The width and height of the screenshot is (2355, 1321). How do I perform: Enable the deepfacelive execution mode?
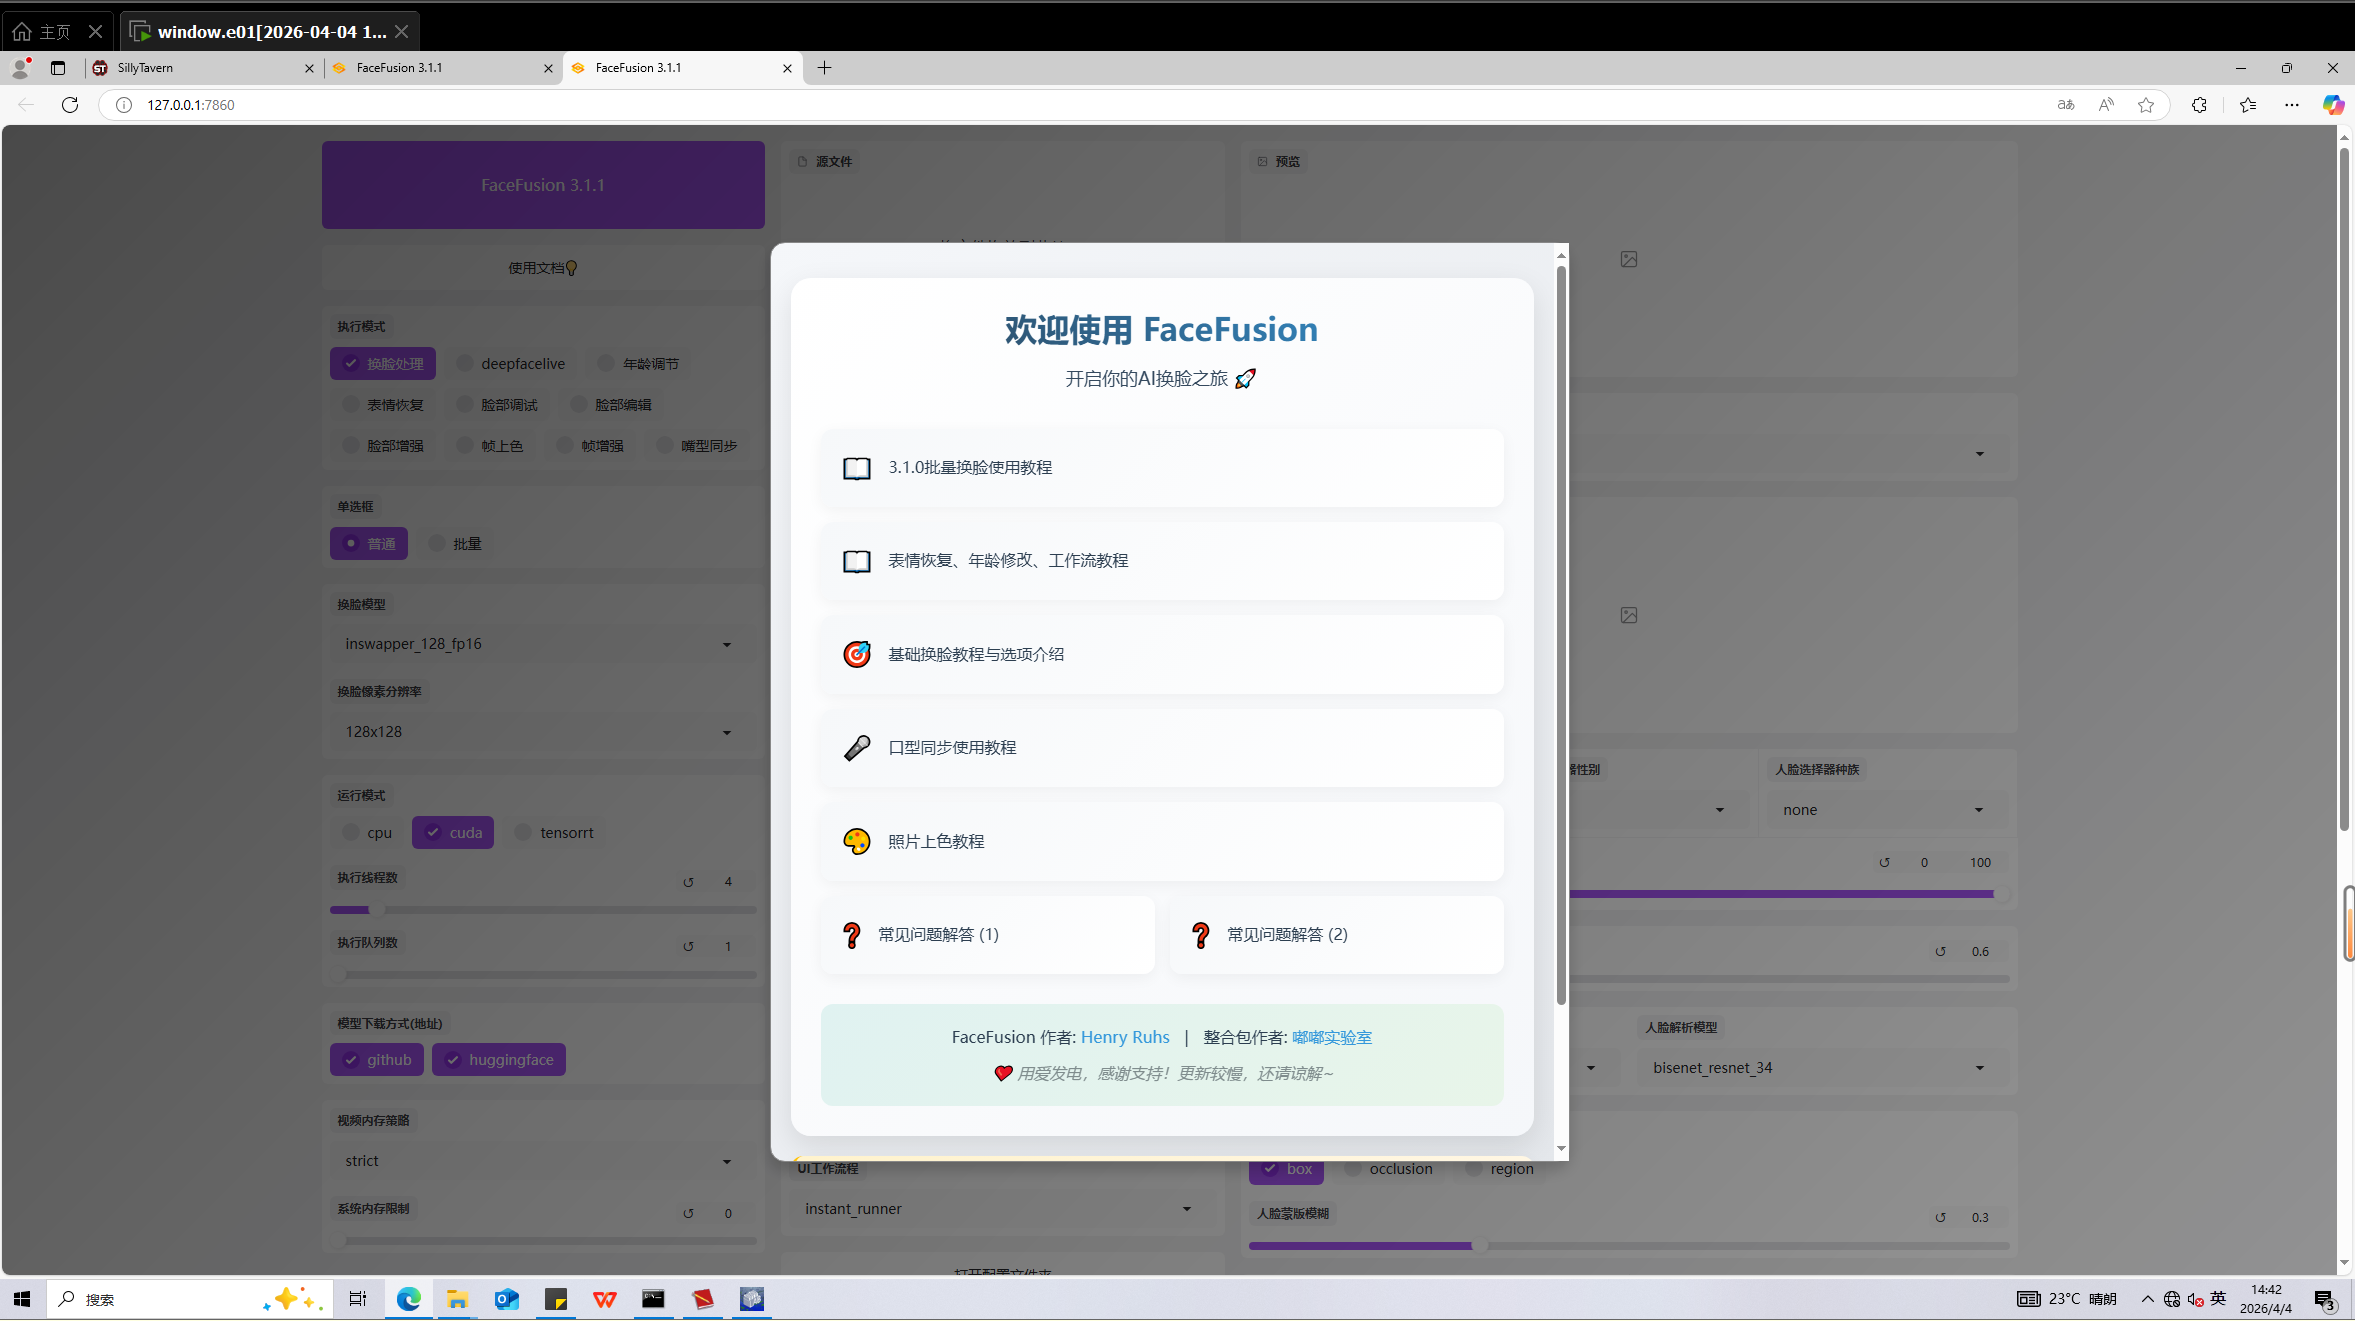point(510,364)
